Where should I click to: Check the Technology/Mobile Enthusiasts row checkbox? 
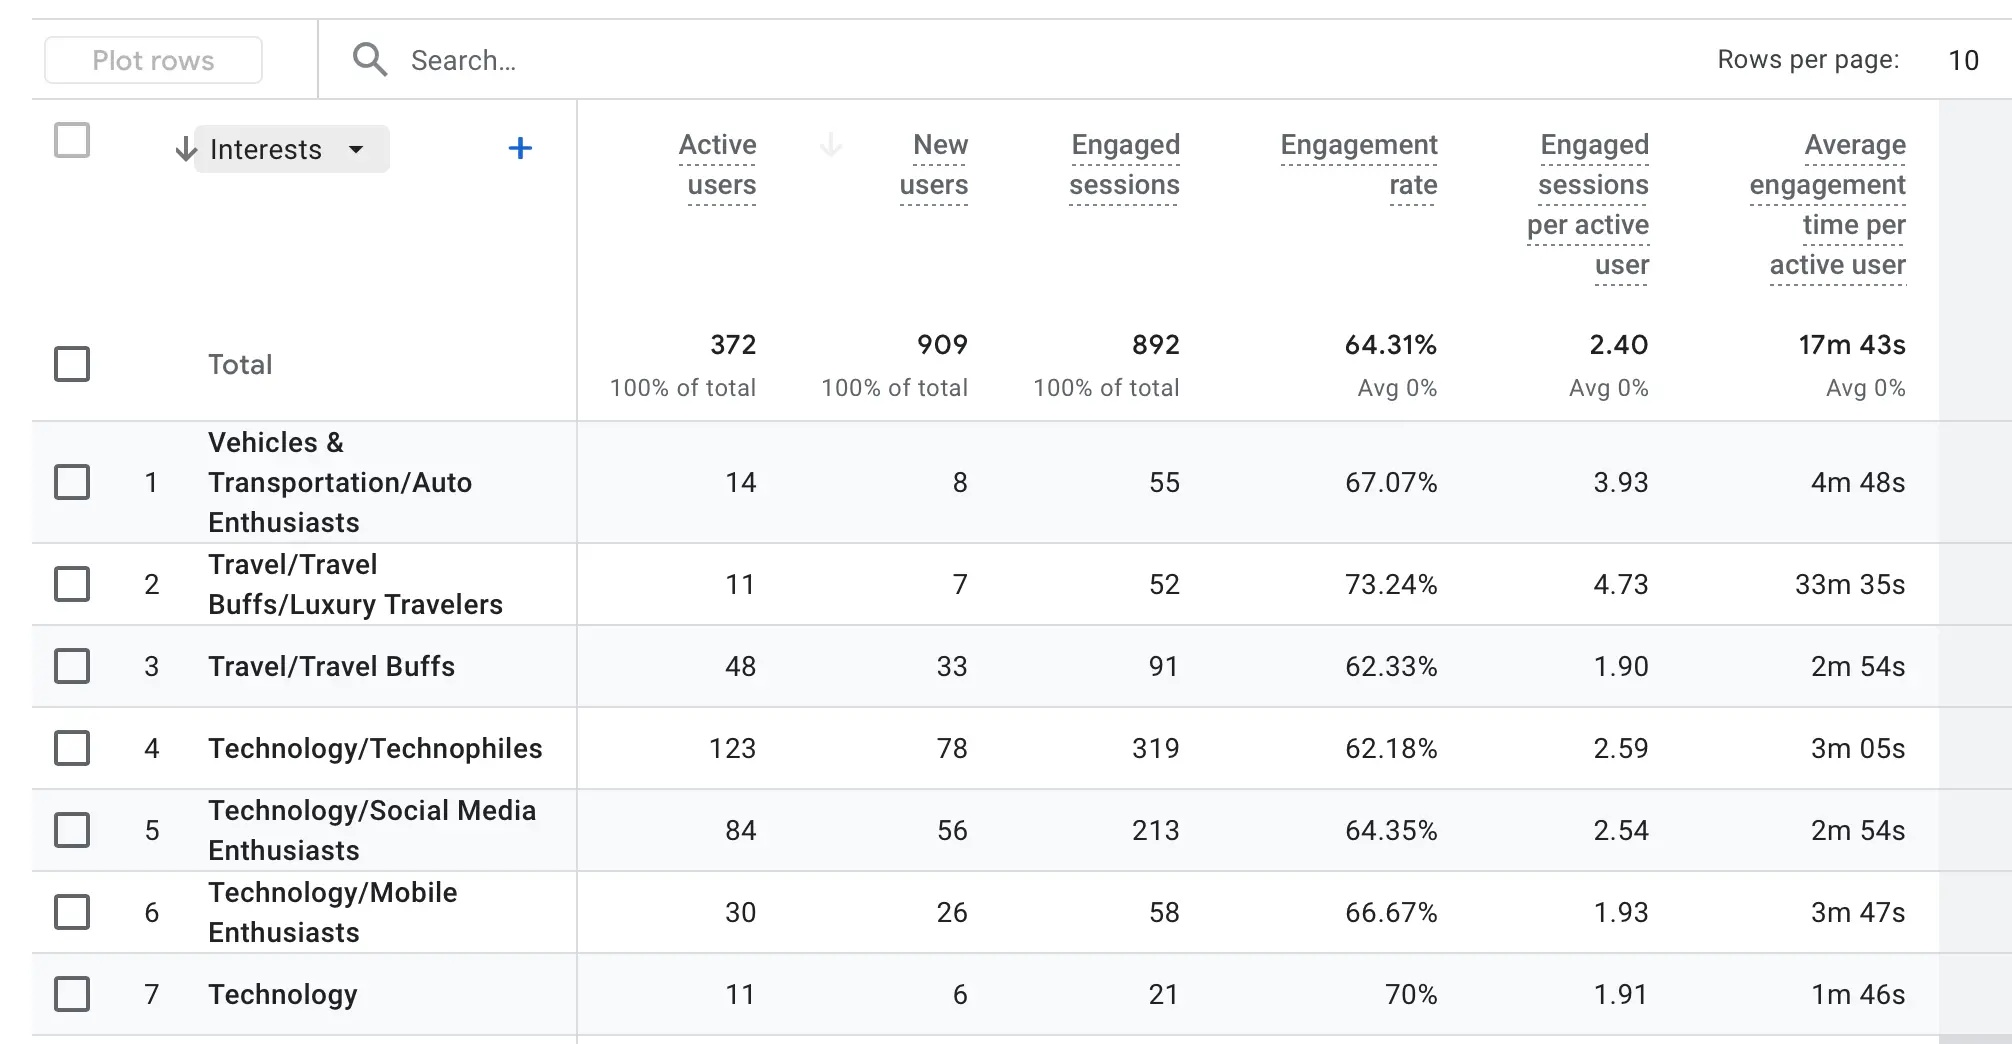72,912
